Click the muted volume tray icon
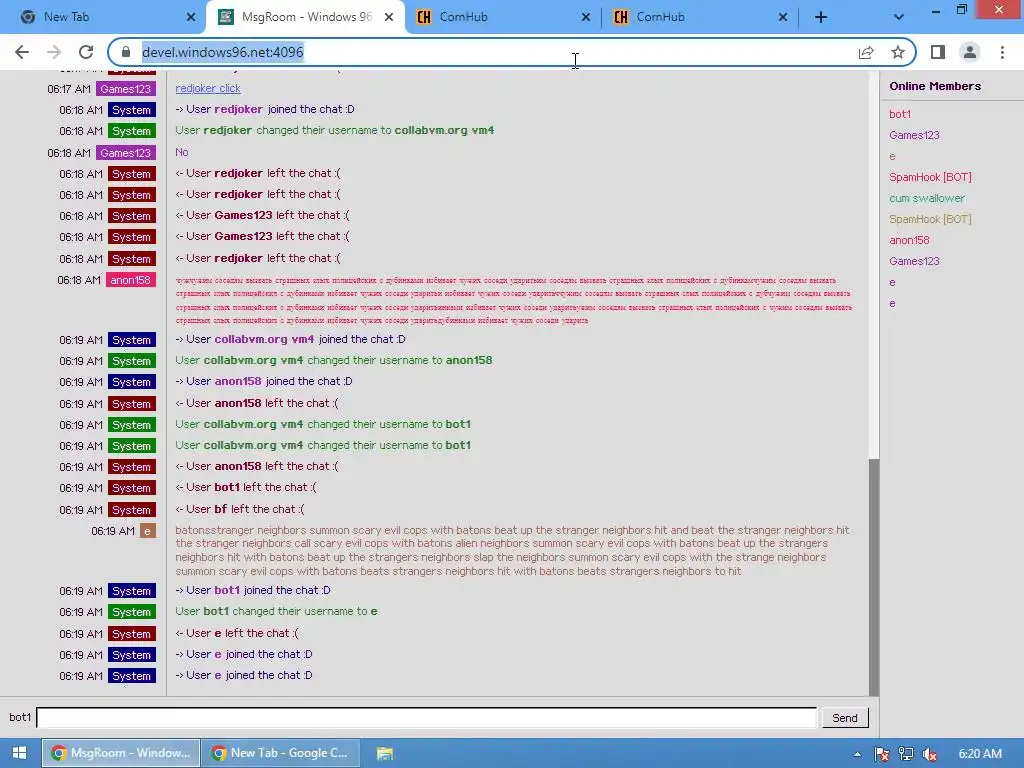1024x768 pixels. click(930, 754)
